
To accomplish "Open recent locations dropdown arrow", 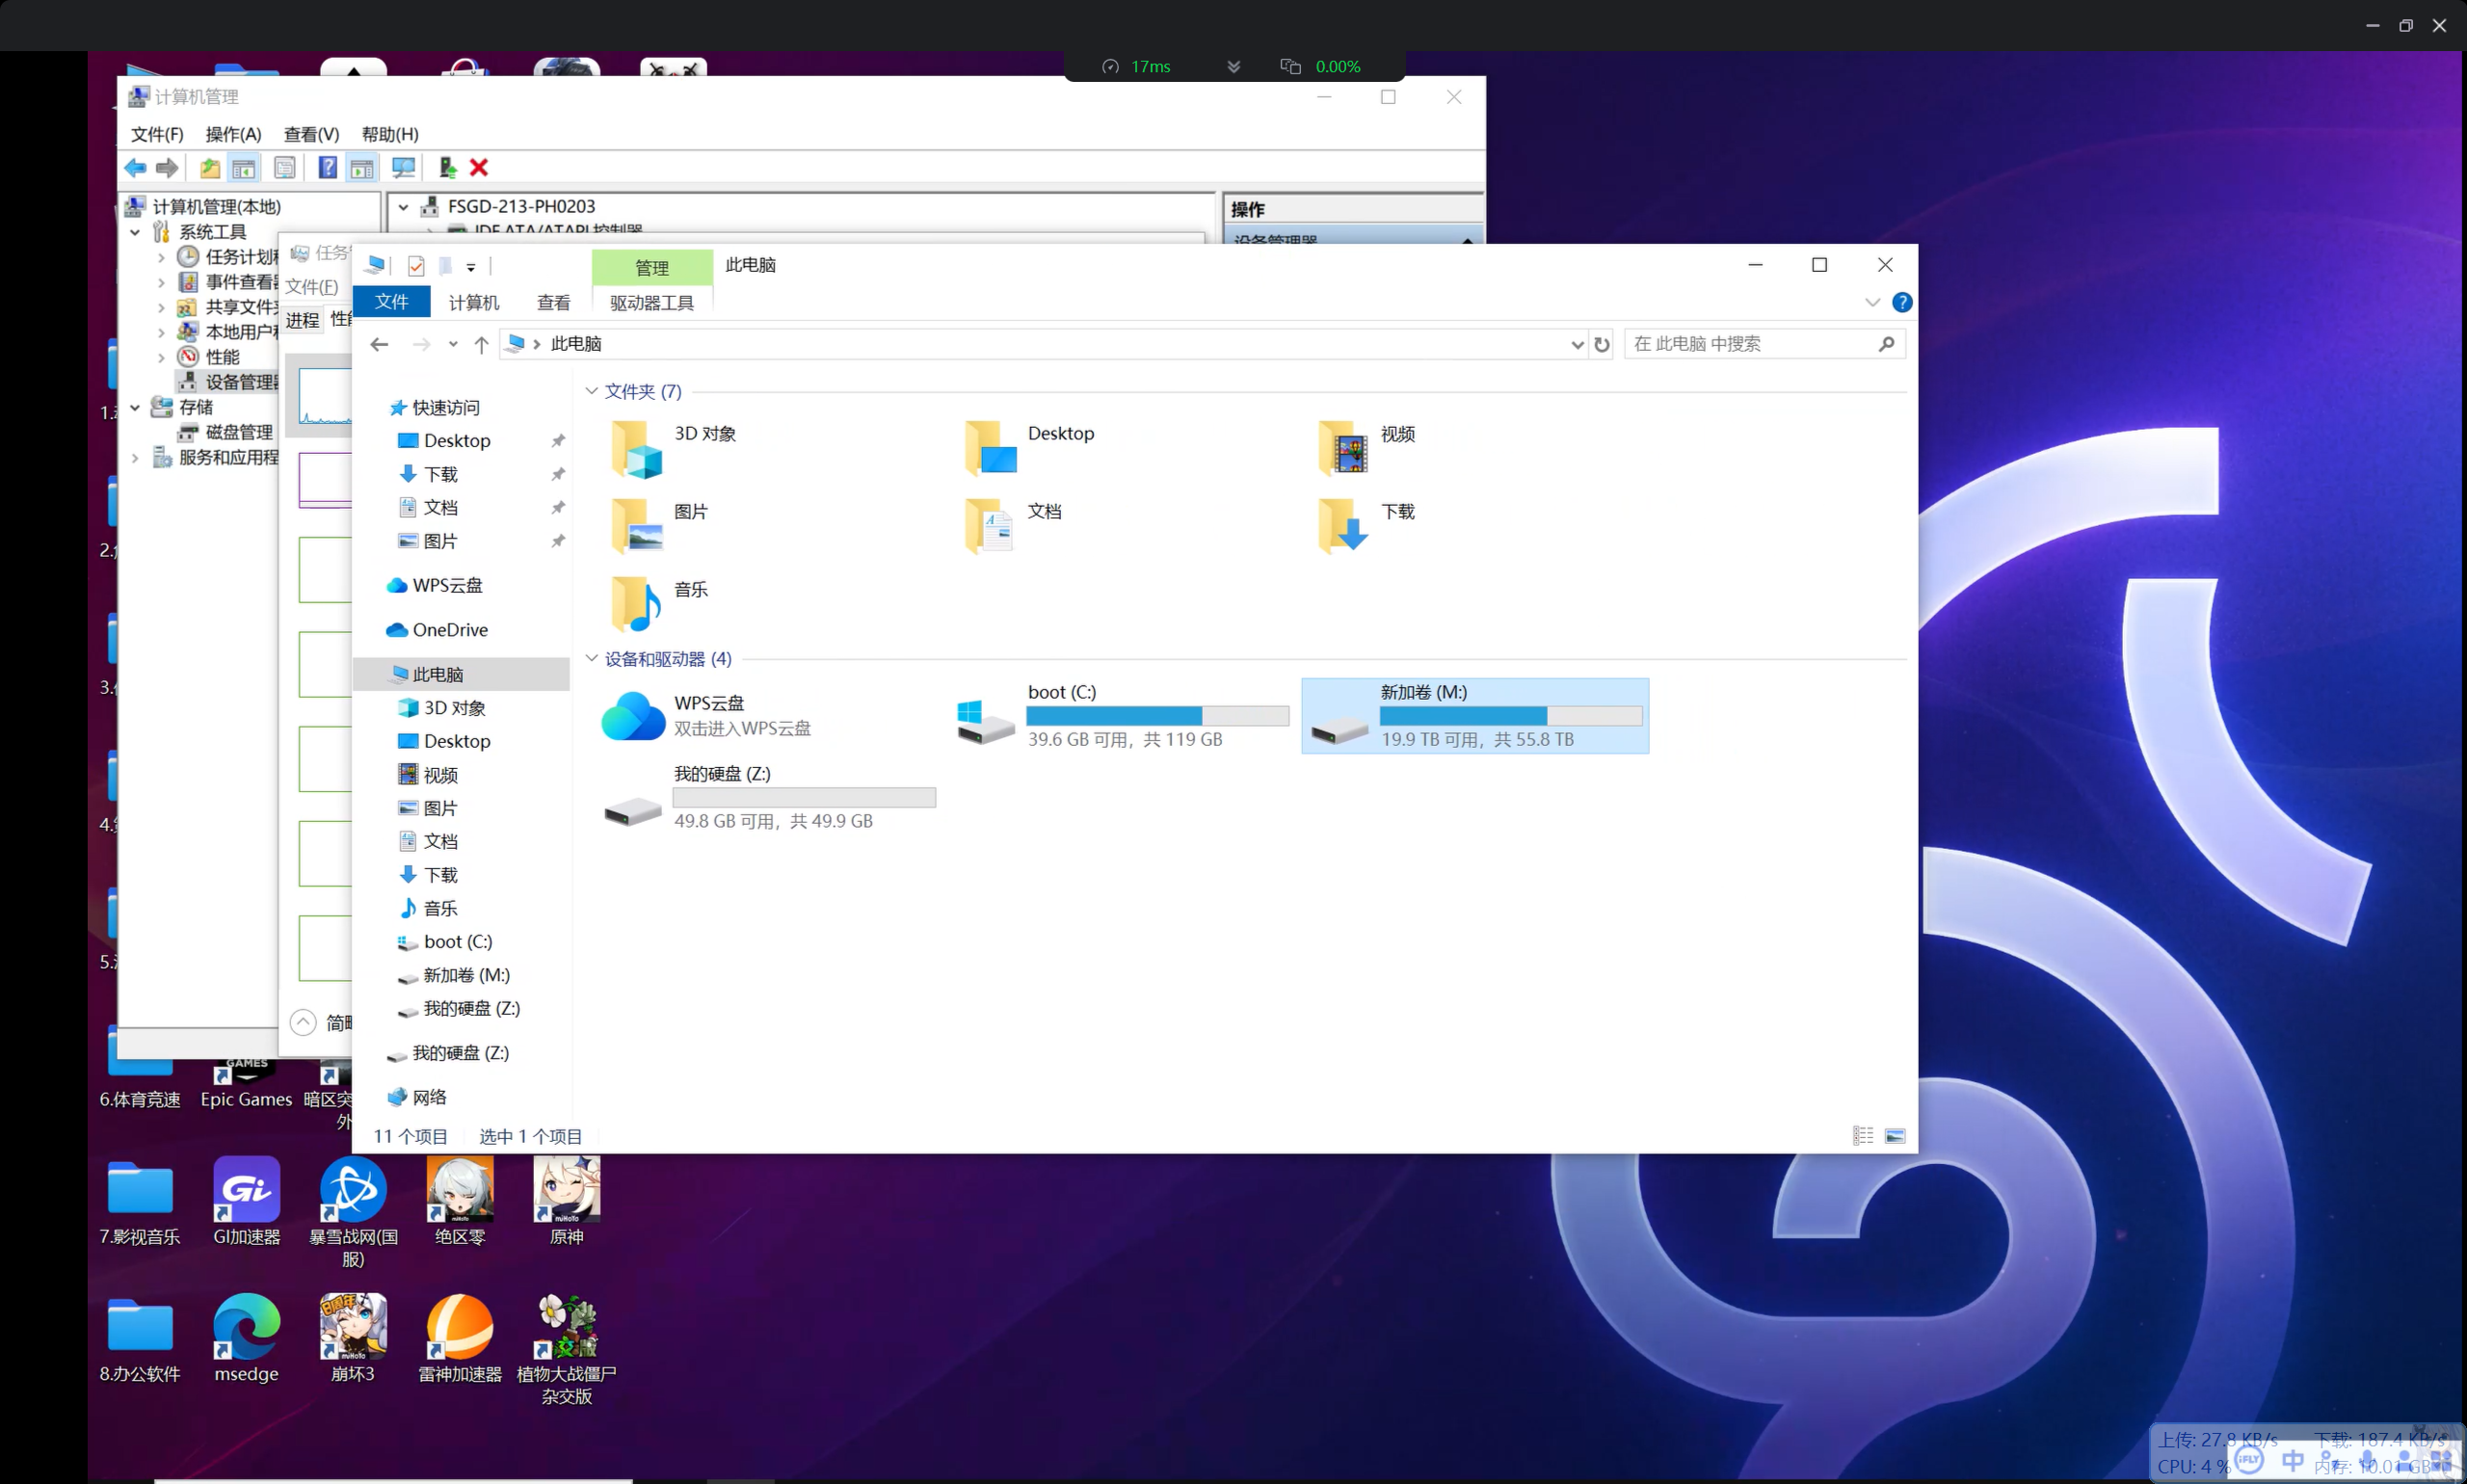I will pos(453,344).
